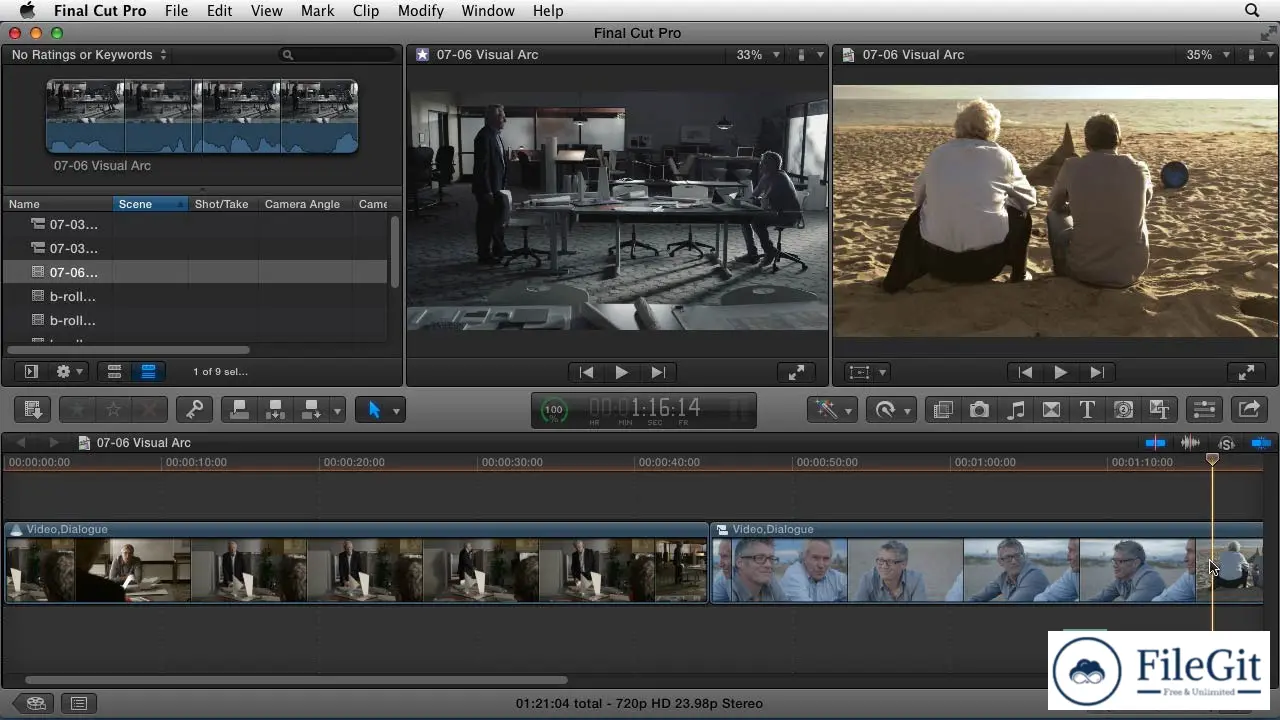Image resolution: width=1280 pixels, height=720 pixels.
Task: Open the Apple menu
Action: tap(27, 11)
